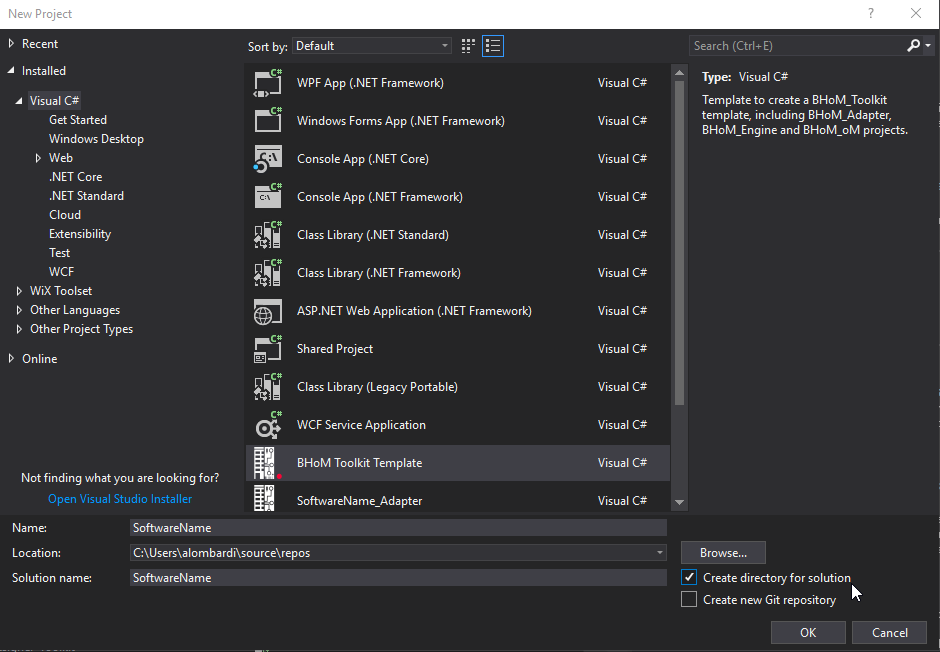Viewport: 940px width, 652px height.
Task: Click the Class Library (.NET Framework) icon
Action: 267,273
